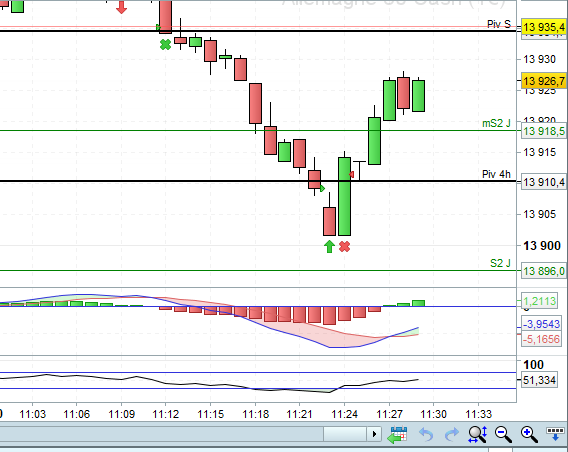Image resolution: width=568 pixels, height=452 pixels.
Task: Click the current price tag 13 926,7
Action: tap(544, 81)
